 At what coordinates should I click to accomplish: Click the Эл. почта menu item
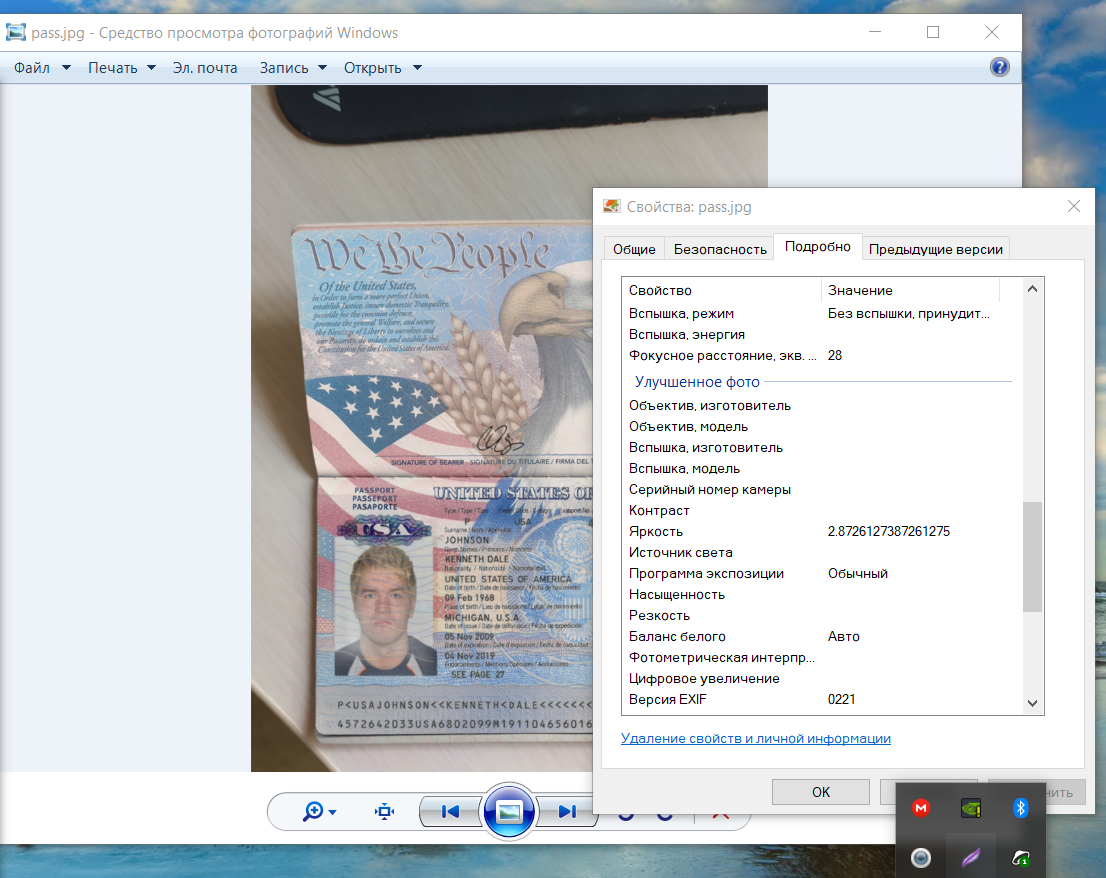tap(205, 68)
